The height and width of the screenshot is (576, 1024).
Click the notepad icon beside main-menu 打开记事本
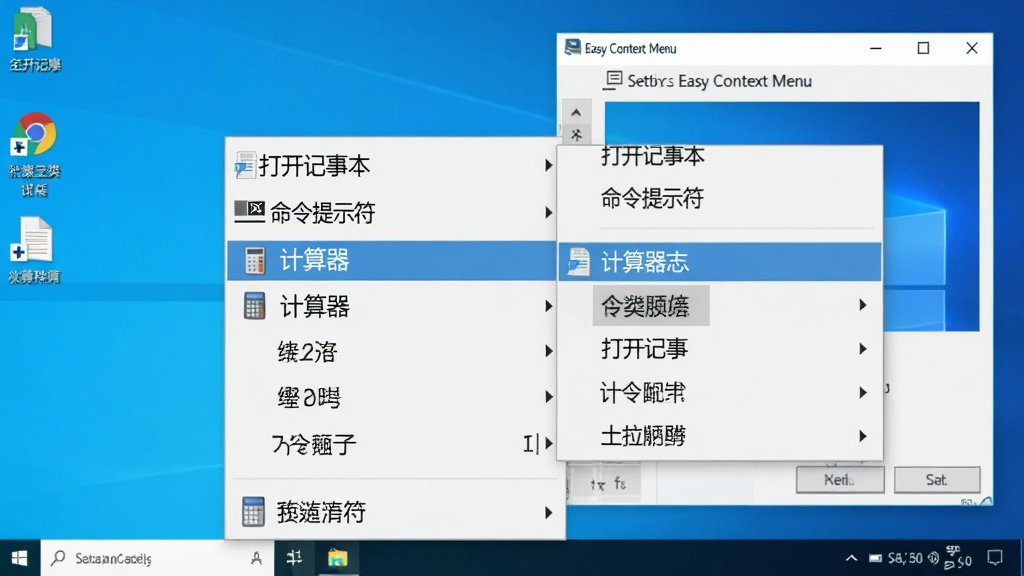point(245,165)
